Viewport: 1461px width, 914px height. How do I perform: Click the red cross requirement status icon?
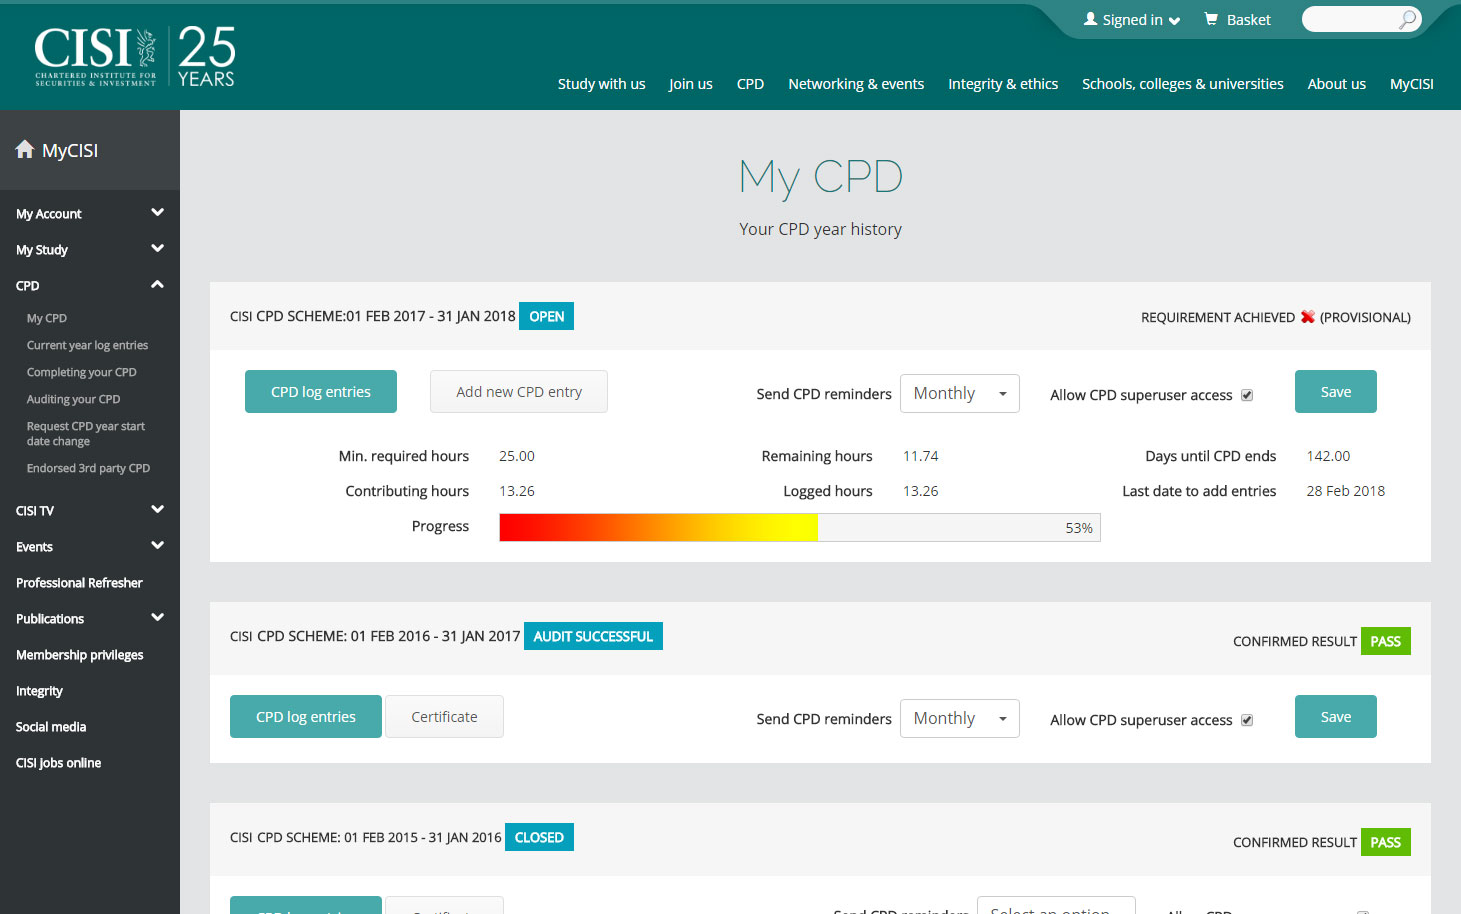pos(1307,317)
